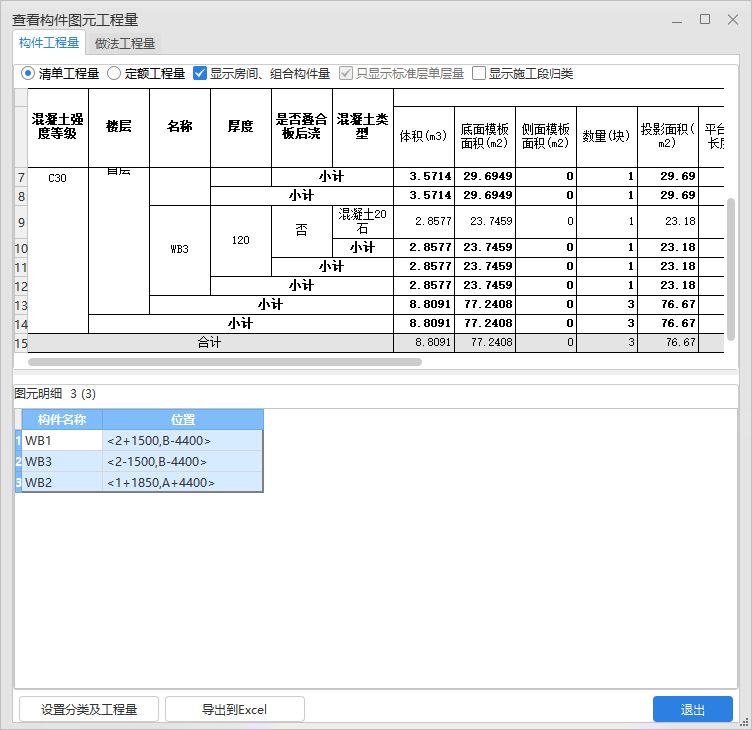
Task: Click the 位置 header in 图元明细
Action: pos(183,420)
